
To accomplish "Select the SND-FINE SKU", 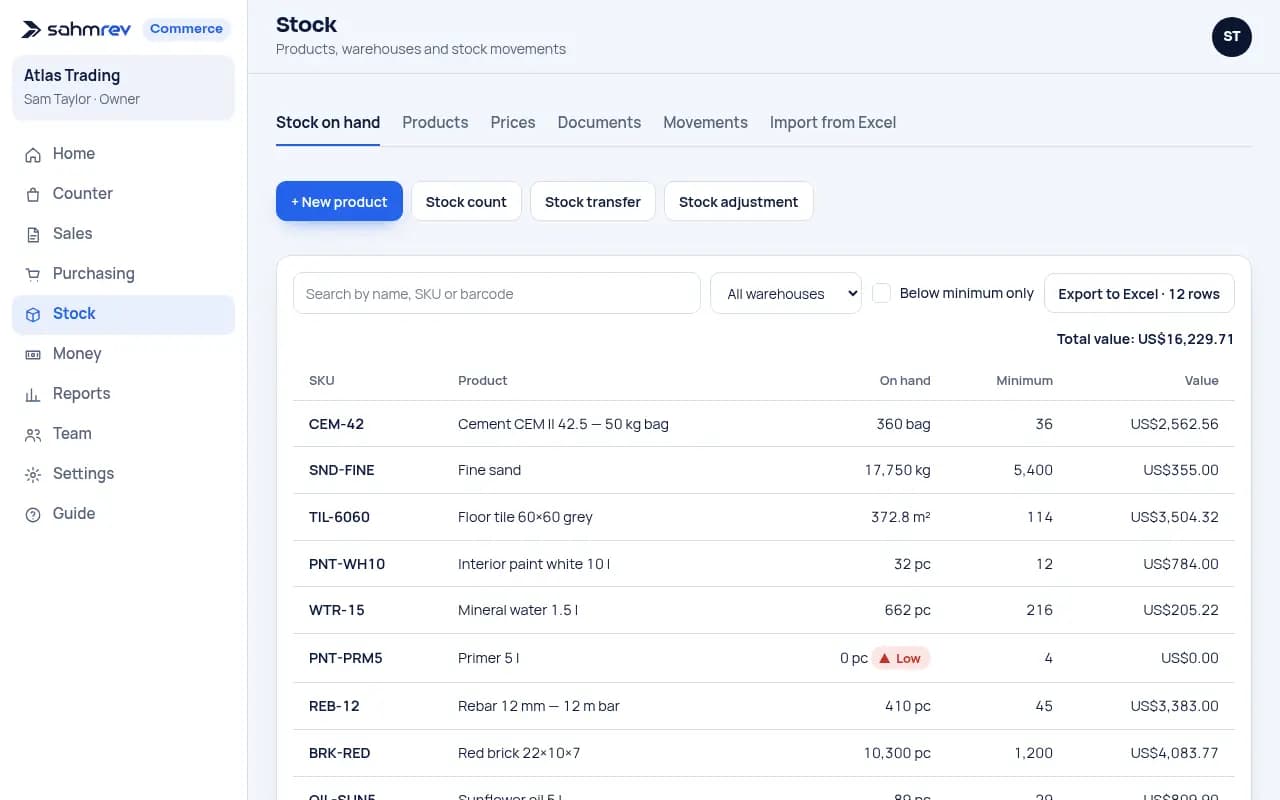I will coord(341,470).
